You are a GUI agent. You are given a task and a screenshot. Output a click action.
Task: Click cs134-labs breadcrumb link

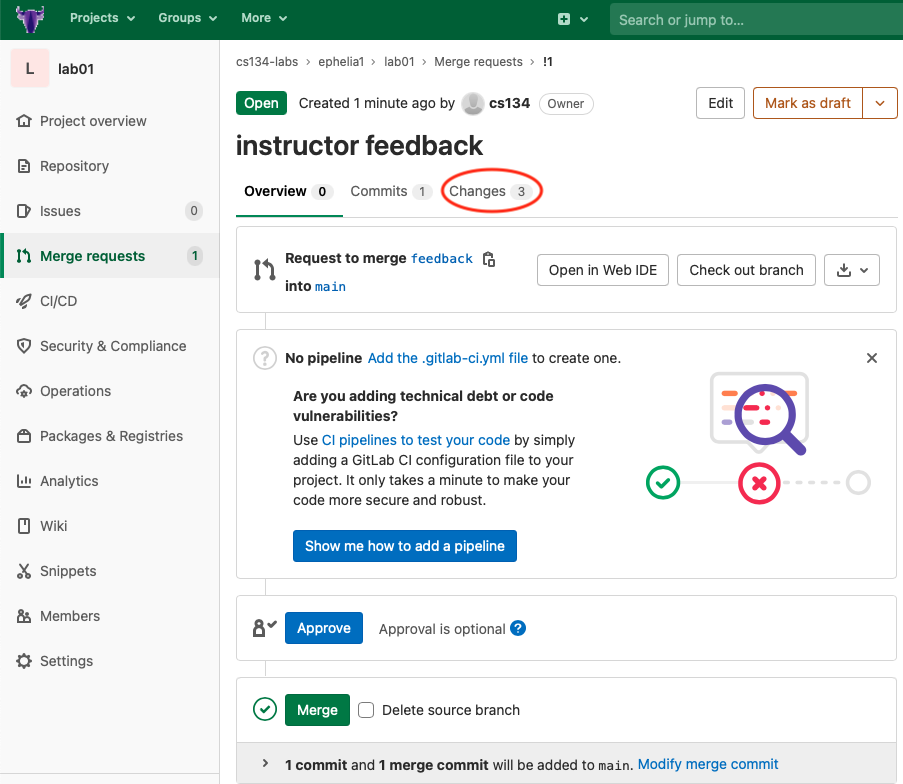[x=267, y=62]
